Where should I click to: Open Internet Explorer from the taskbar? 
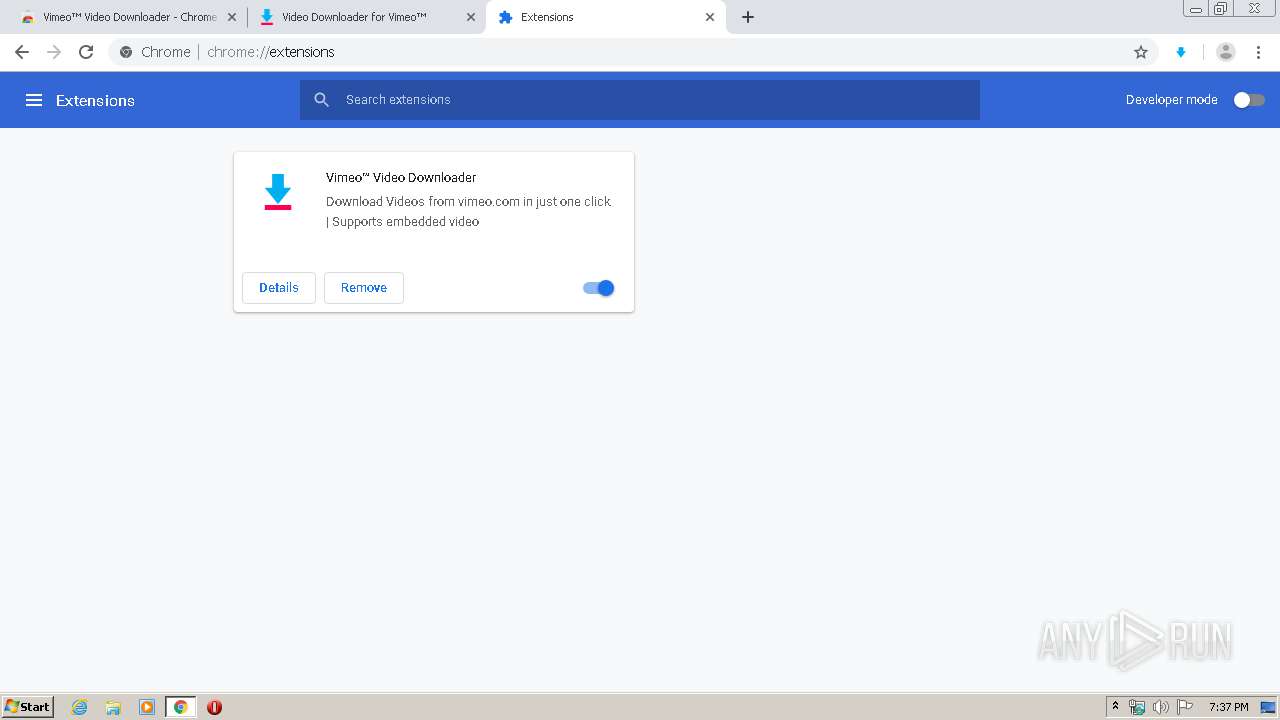click(80, 707)
